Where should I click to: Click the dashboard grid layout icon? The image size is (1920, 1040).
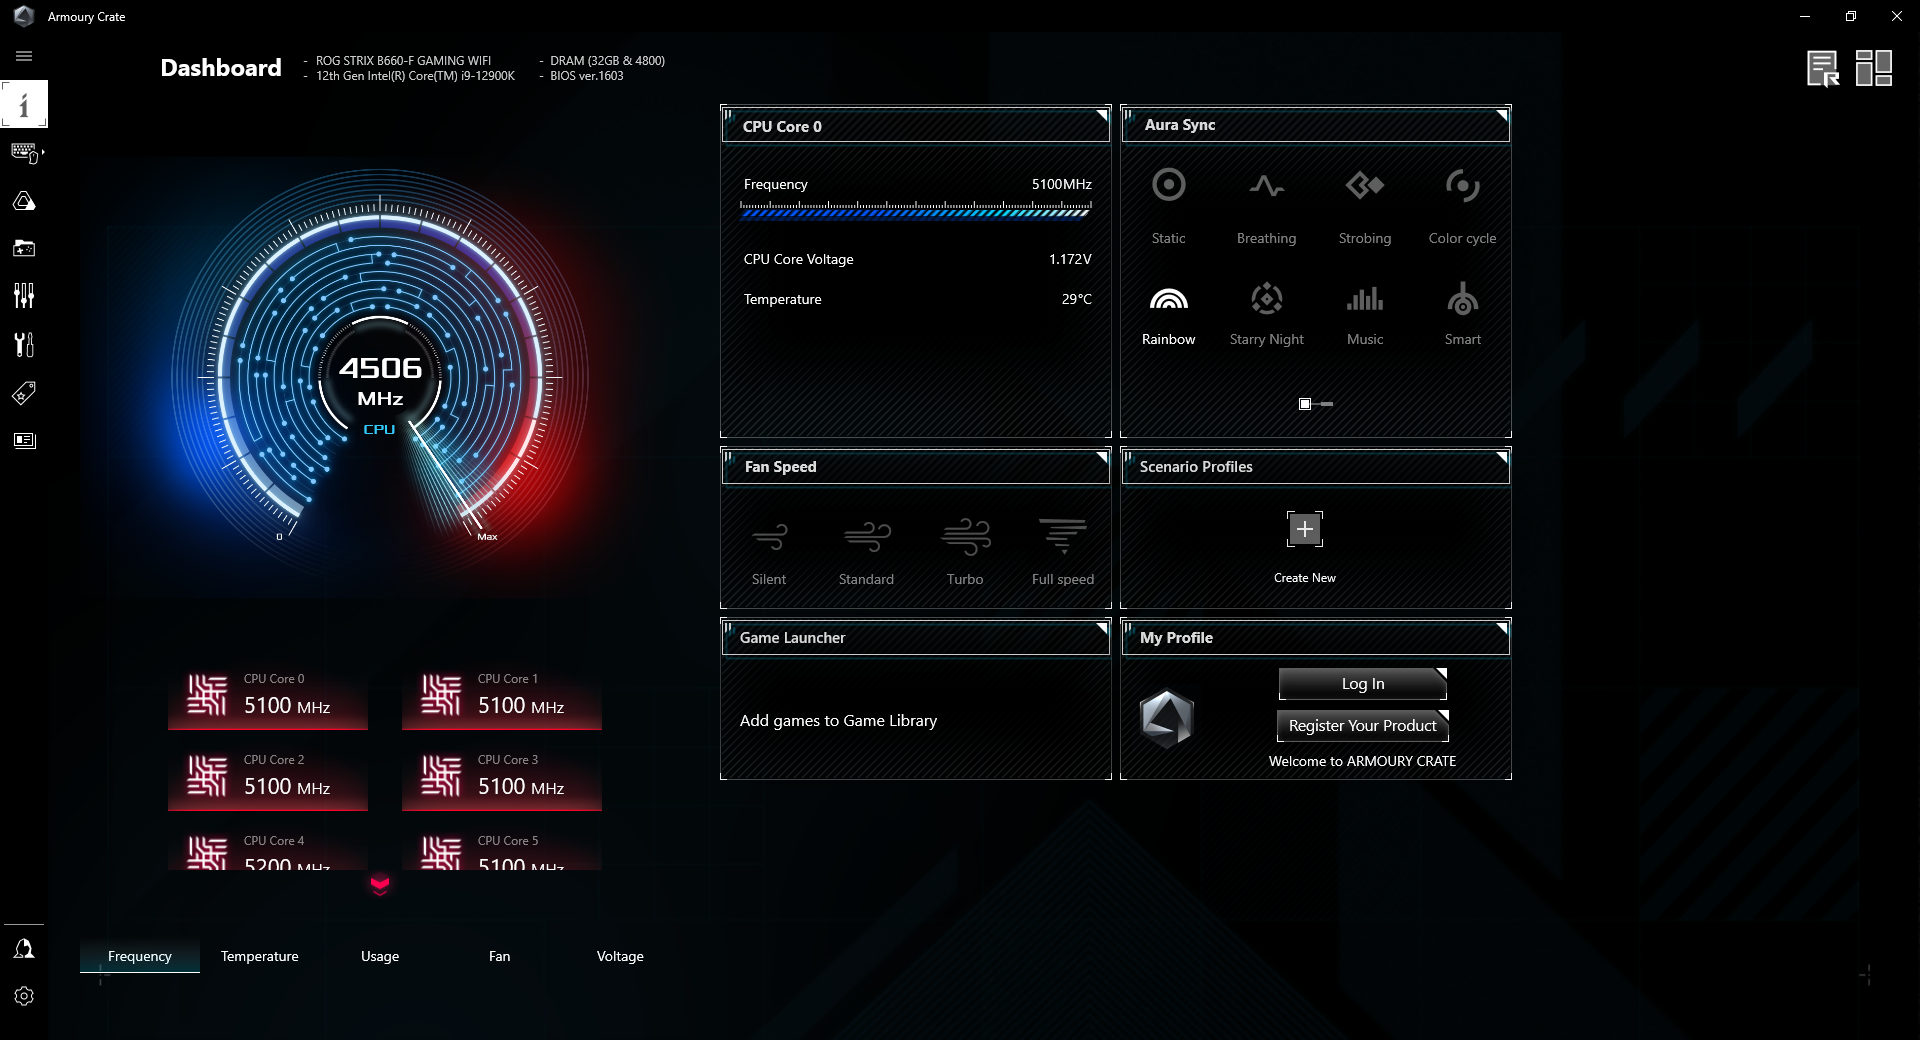point(1874,68)
